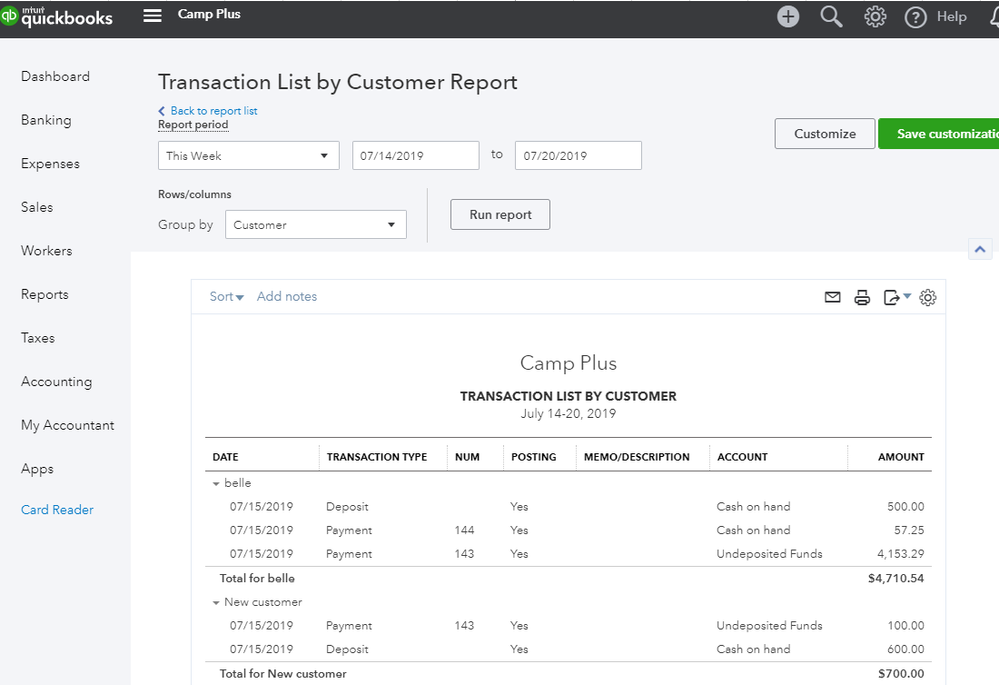Image resolution: width=999 pixels, height=685 pixels.
Task: Open the 4,153.29 payment amount
Action: tap(901, 554)
